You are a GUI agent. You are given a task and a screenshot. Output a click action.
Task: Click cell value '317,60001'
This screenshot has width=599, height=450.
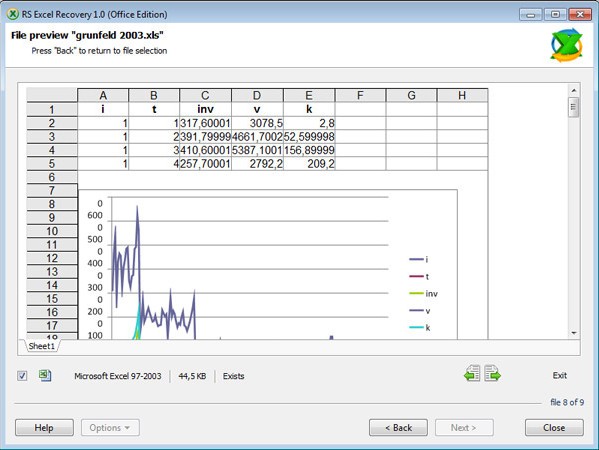tap(206, 123)
